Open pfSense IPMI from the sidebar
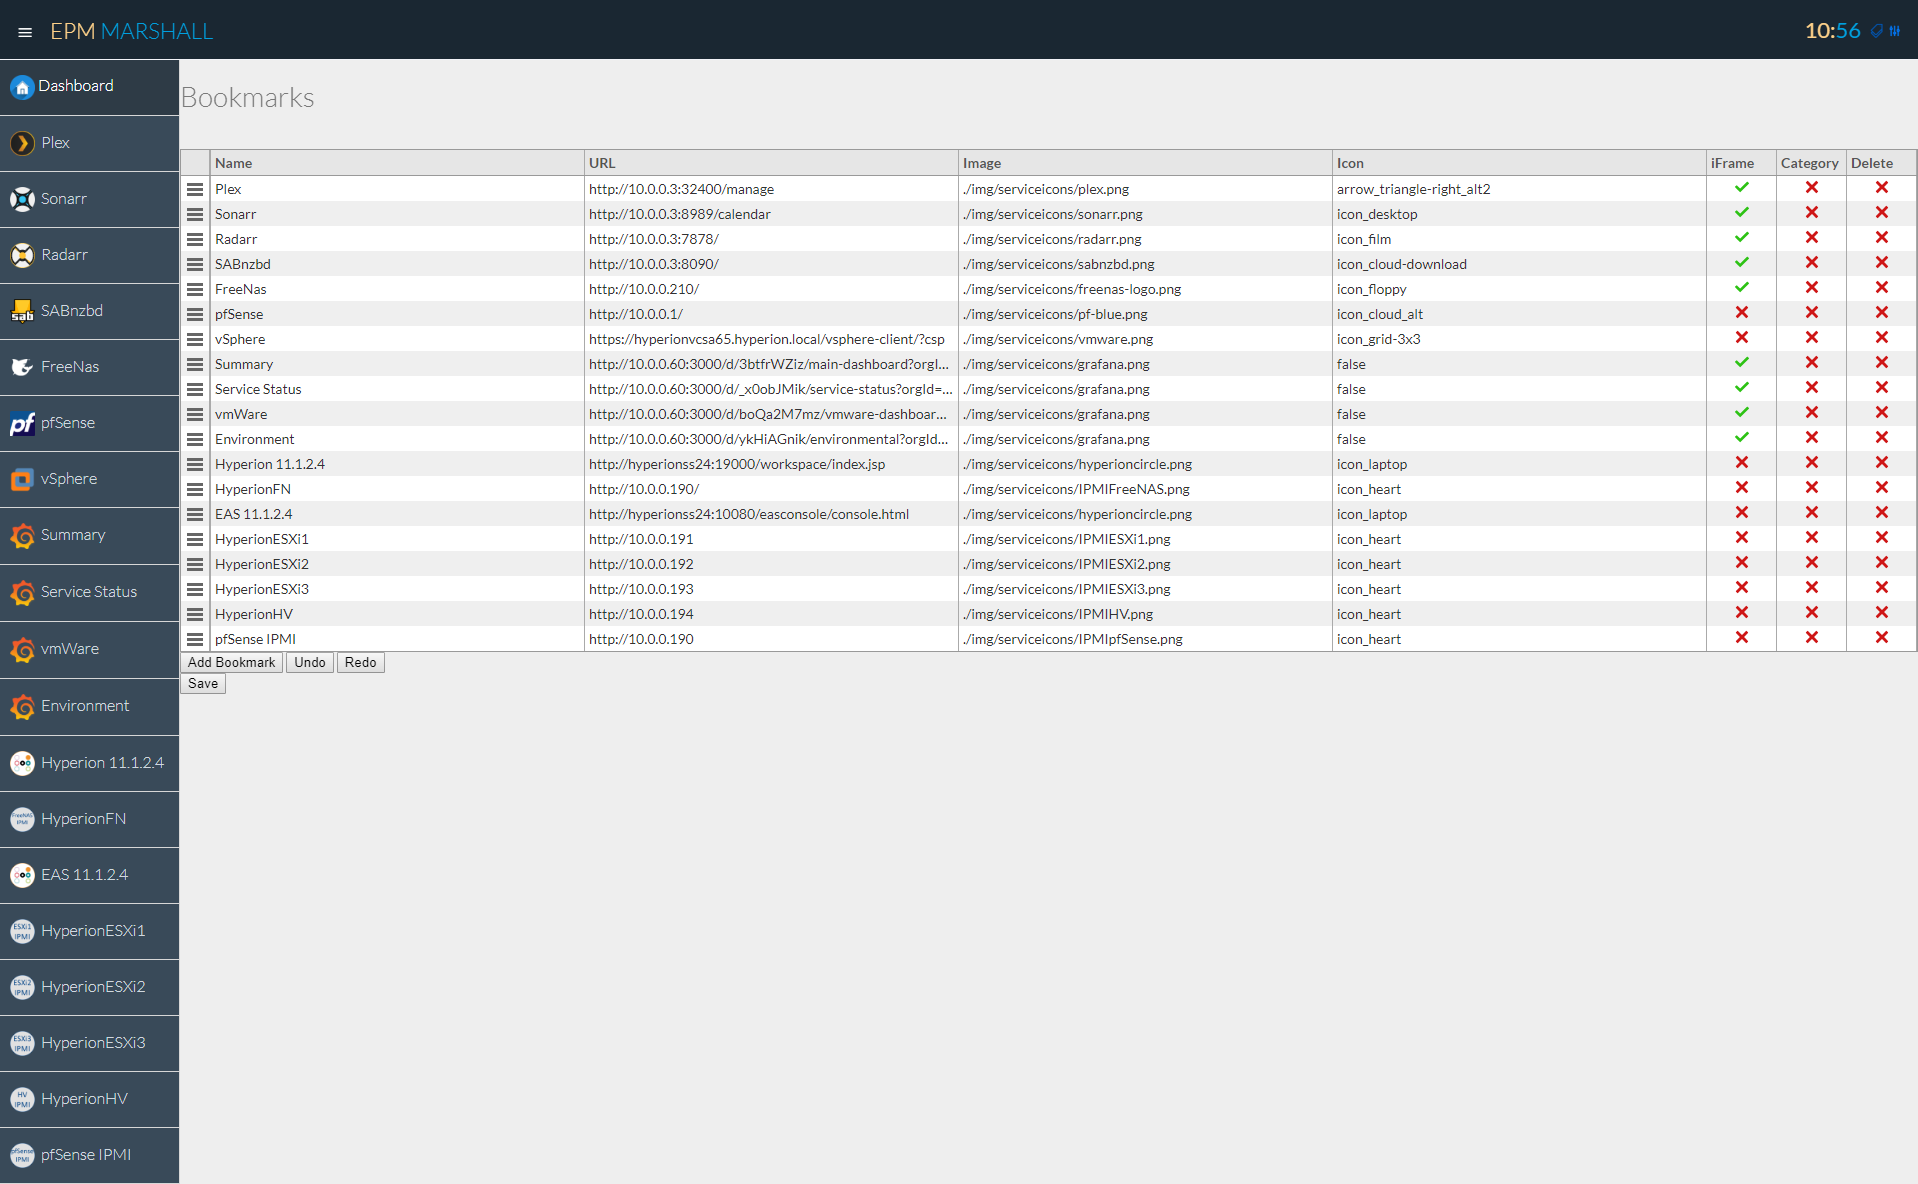The image size is (1918, 1184). tap(89, 1155)
